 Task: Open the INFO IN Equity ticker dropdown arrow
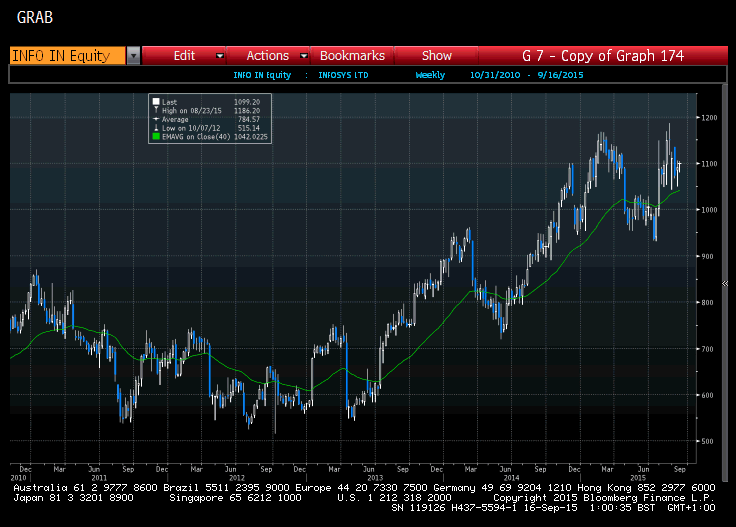[133, 56]
